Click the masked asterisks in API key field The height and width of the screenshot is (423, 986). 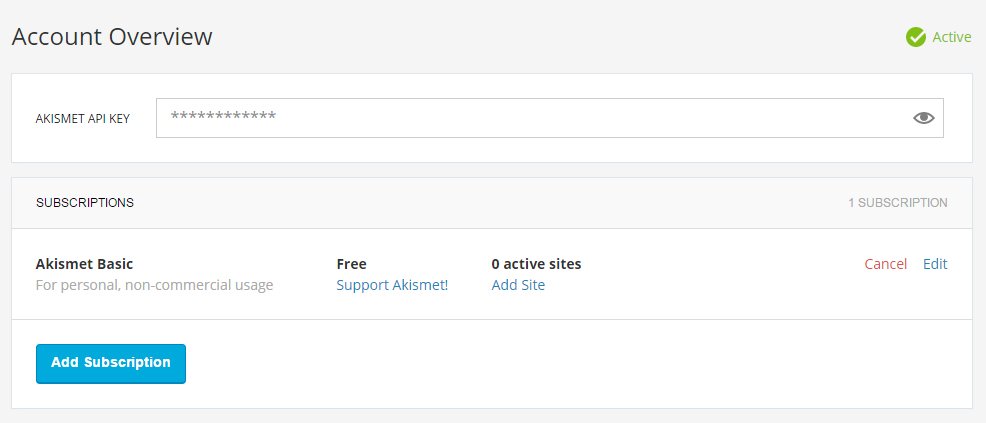point(223,118)
